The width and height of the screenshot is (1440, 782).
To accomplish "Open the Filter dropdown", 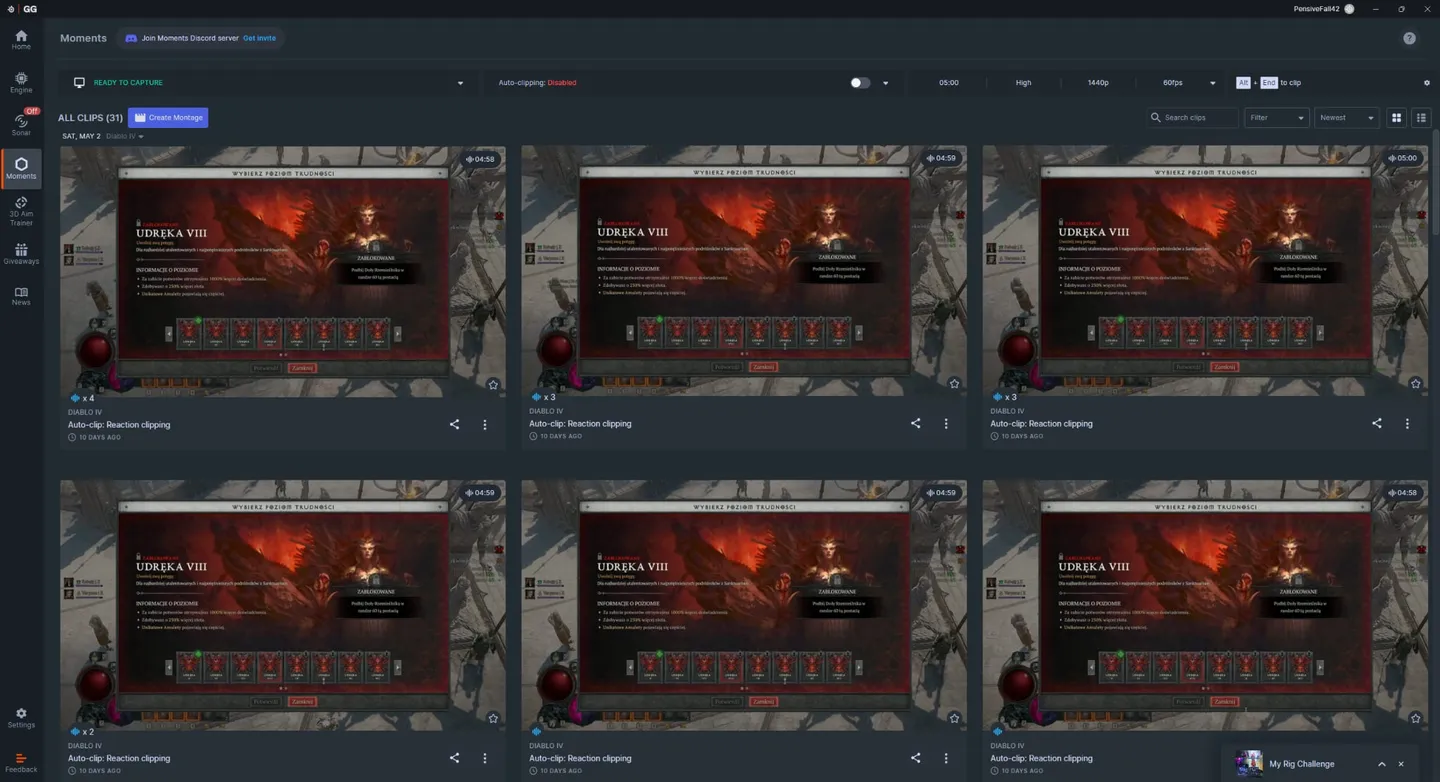I will [1277, 118].
